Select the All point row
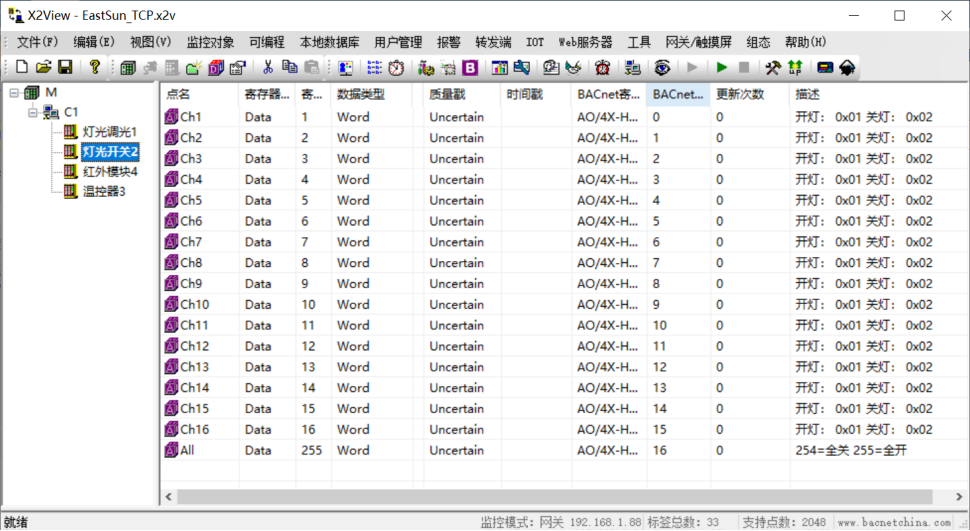Screen dimensions: 970x531 (564, 451)
